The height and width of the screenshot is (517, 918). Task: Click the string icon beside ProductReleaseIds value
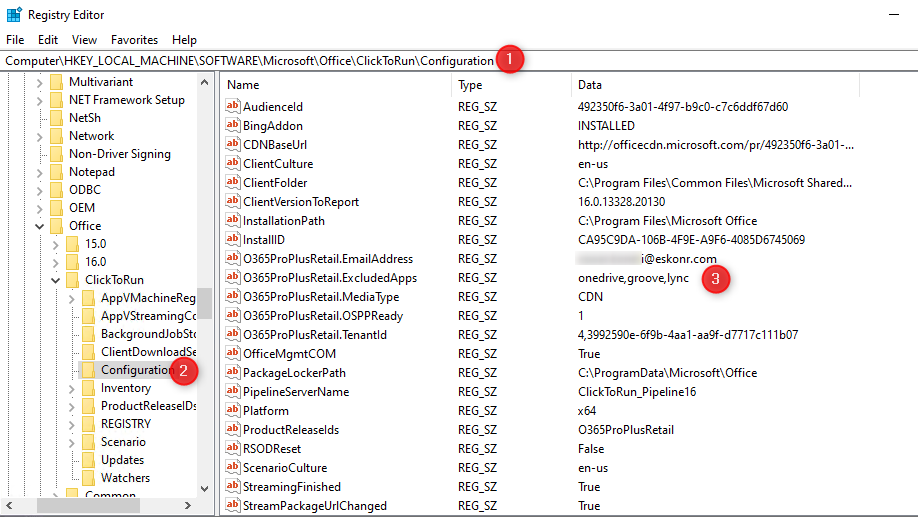pos(232,429)
